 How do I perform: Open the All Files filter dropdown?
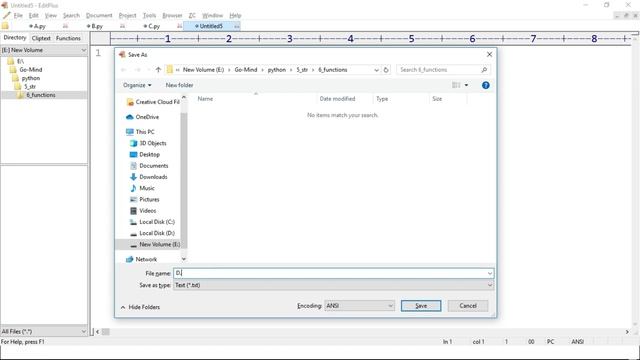84,331
